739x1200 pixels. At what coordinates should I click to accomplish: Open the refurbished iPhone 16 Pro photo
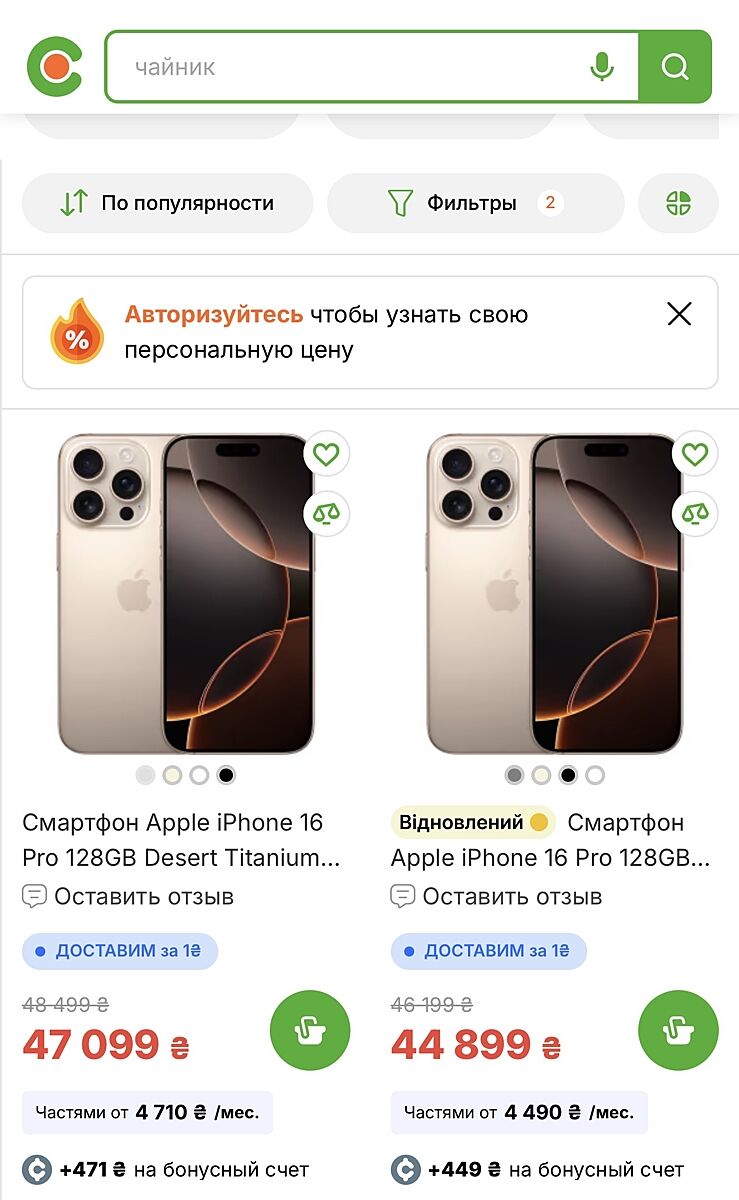point(554,594)
